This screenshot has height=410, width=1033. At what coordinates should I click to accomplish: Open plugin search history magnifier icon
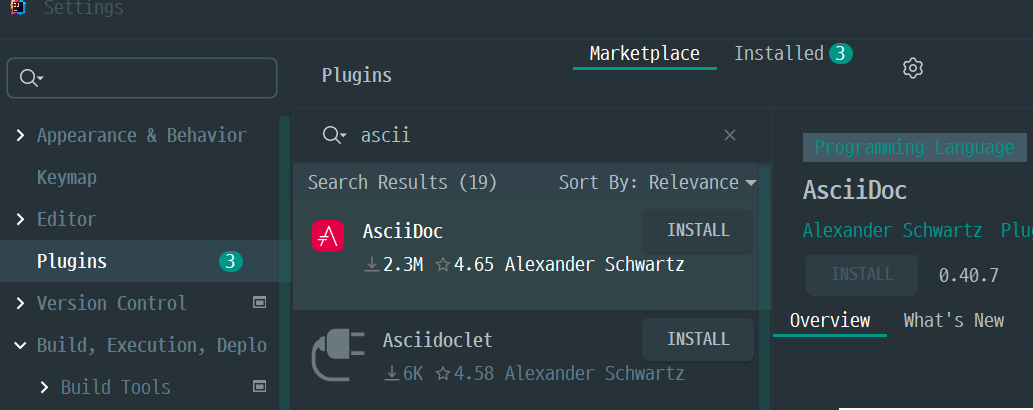(334, 135)
